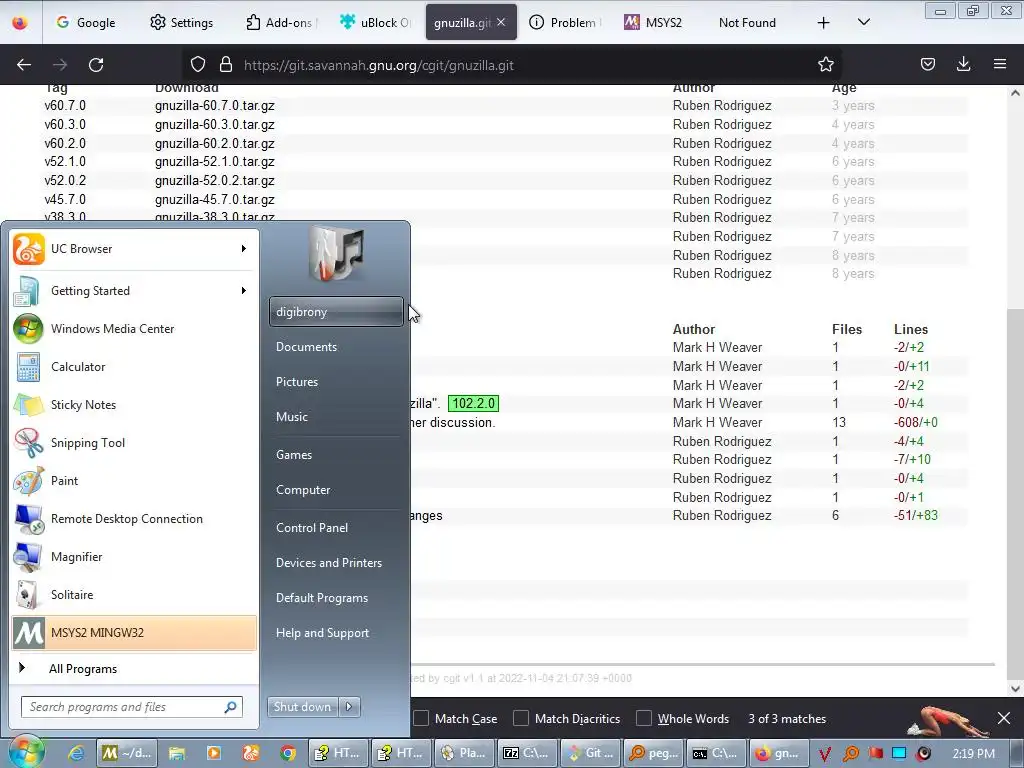Image resolution: width=1024 pixels, height=768 pixels.
Task: Toggle the Whole Words checkbox
Action: tap(643, 718)
